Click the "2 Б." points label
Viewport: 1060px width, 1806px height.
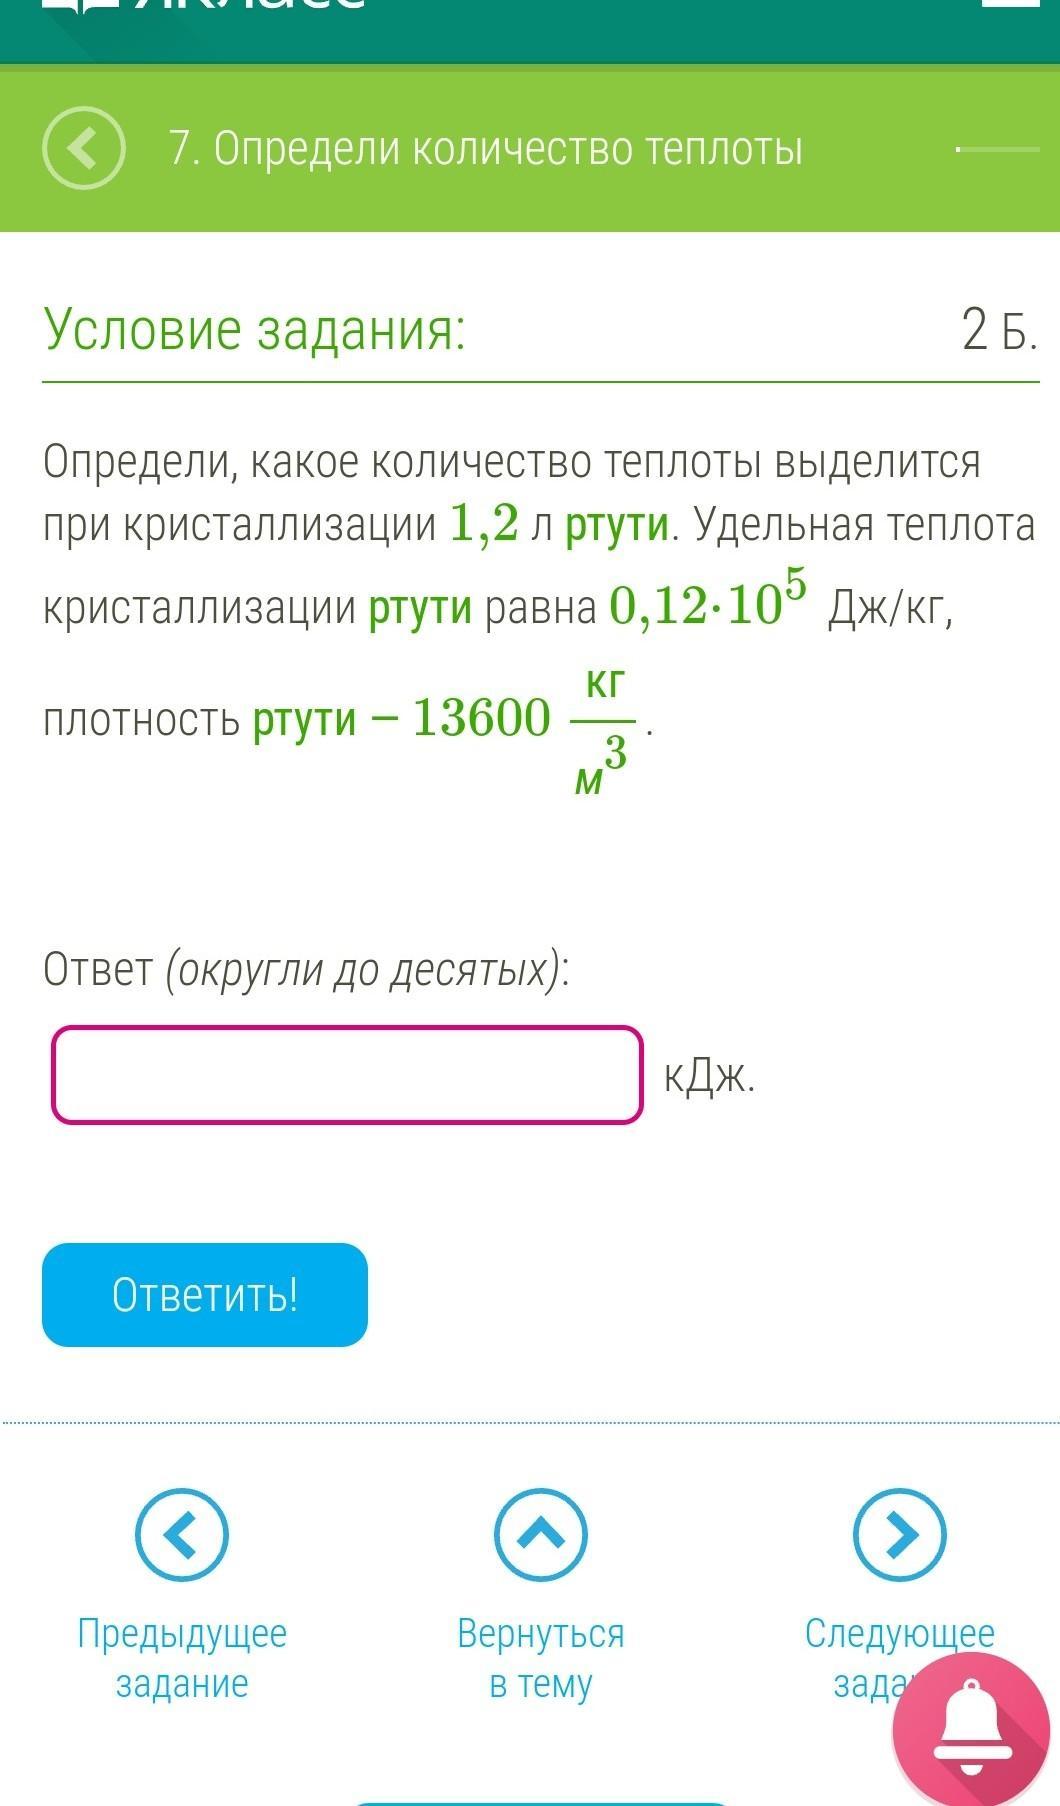999,330
